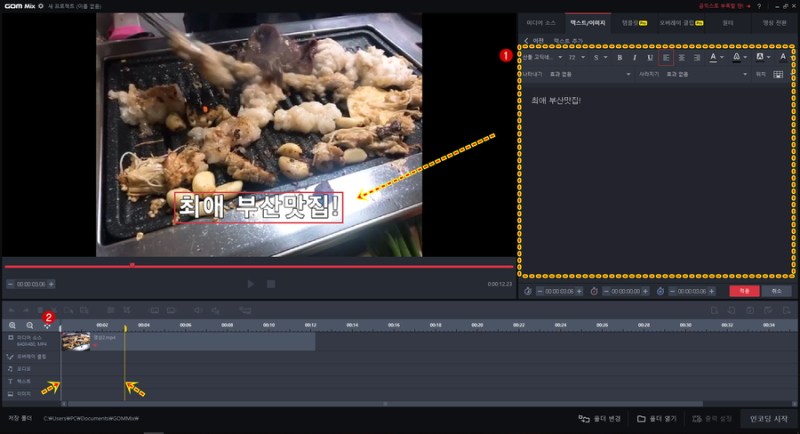Open the text position grid
This screenshot has width=800, height=434.
pos(778,74)
